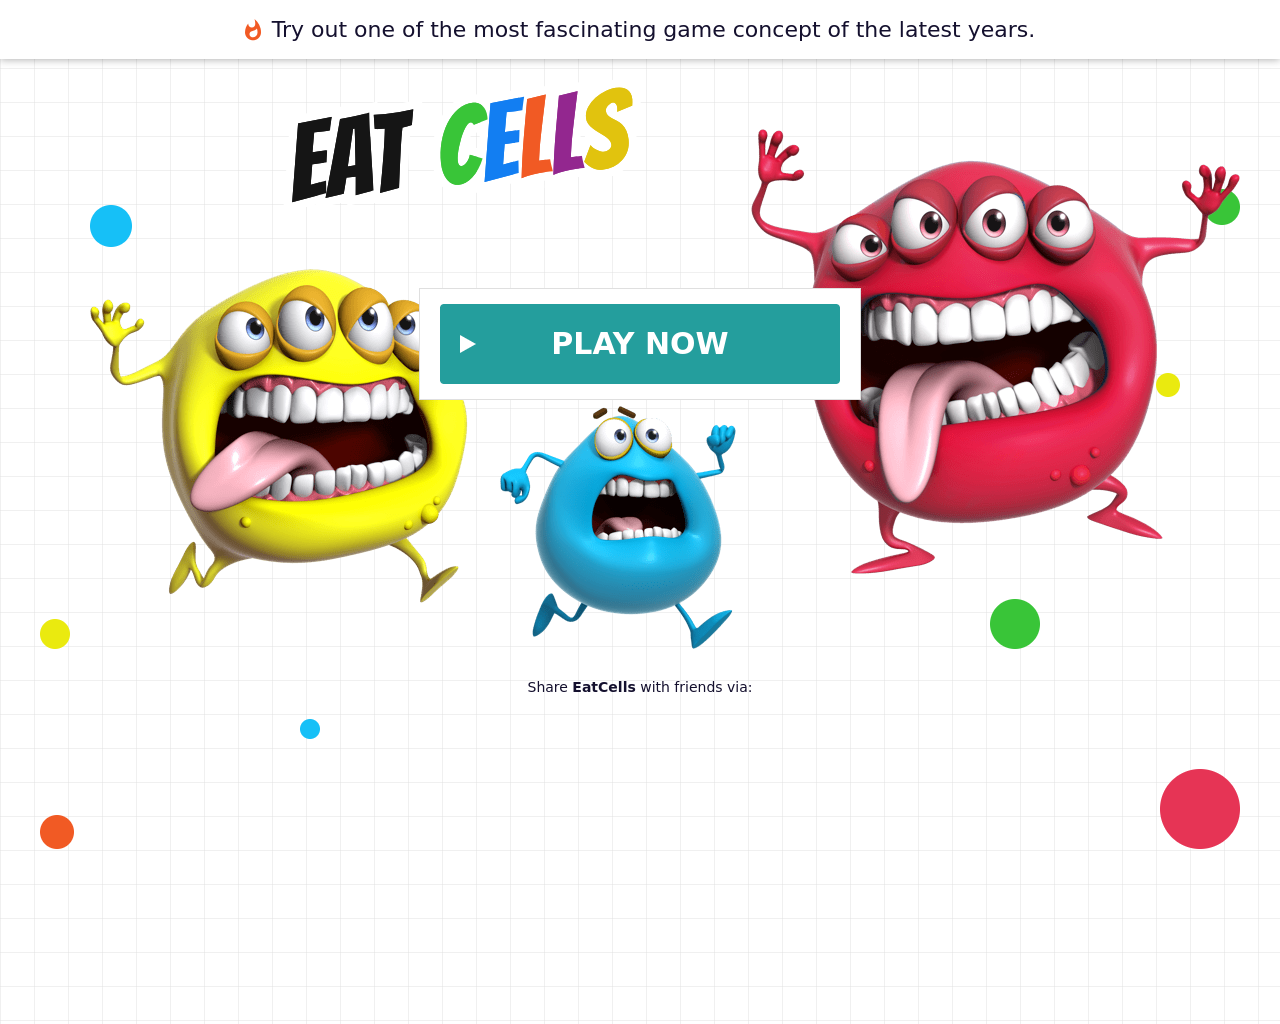Click the PLAY NOW button

point(640,344)
